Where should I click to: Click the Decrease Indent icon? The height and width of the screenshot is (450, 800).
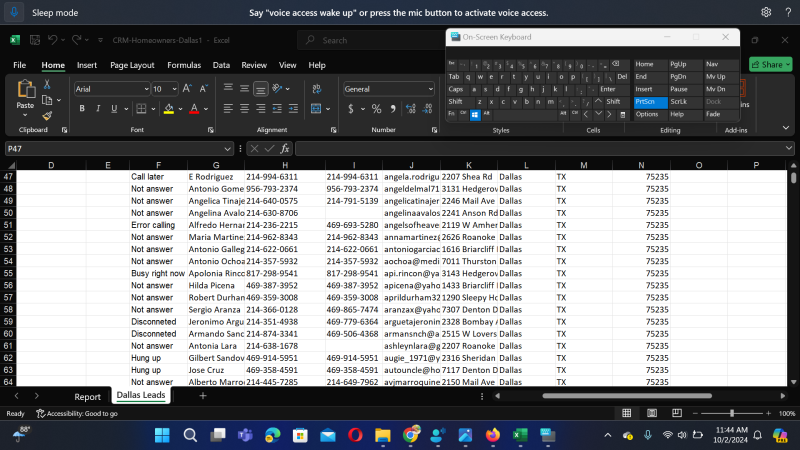(277, 109)
